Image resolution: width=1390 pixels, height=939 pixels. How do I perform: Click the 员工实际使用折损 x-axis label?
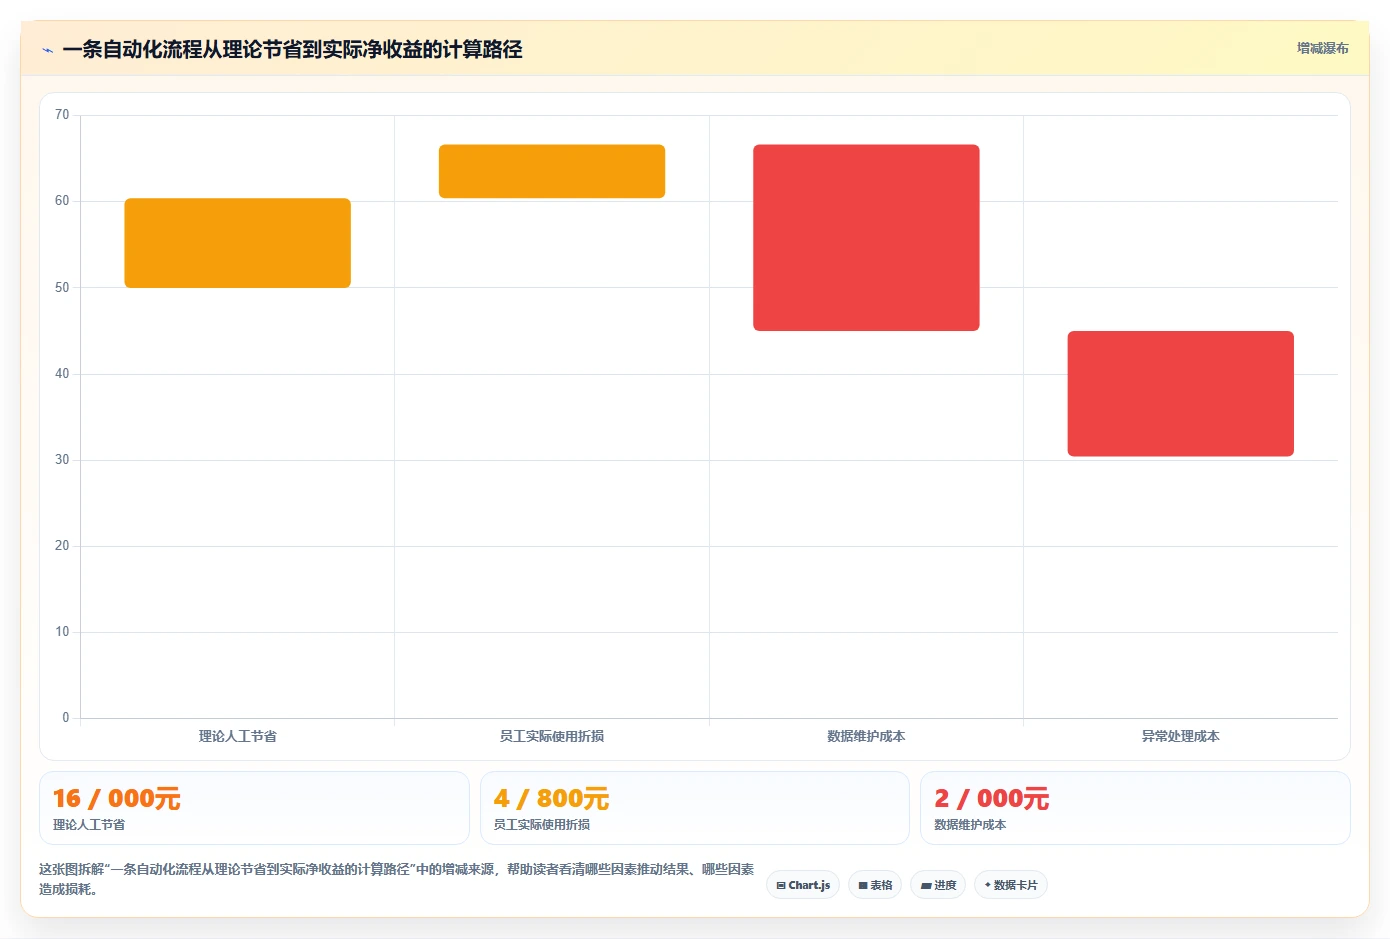click(x=552, y=736)
